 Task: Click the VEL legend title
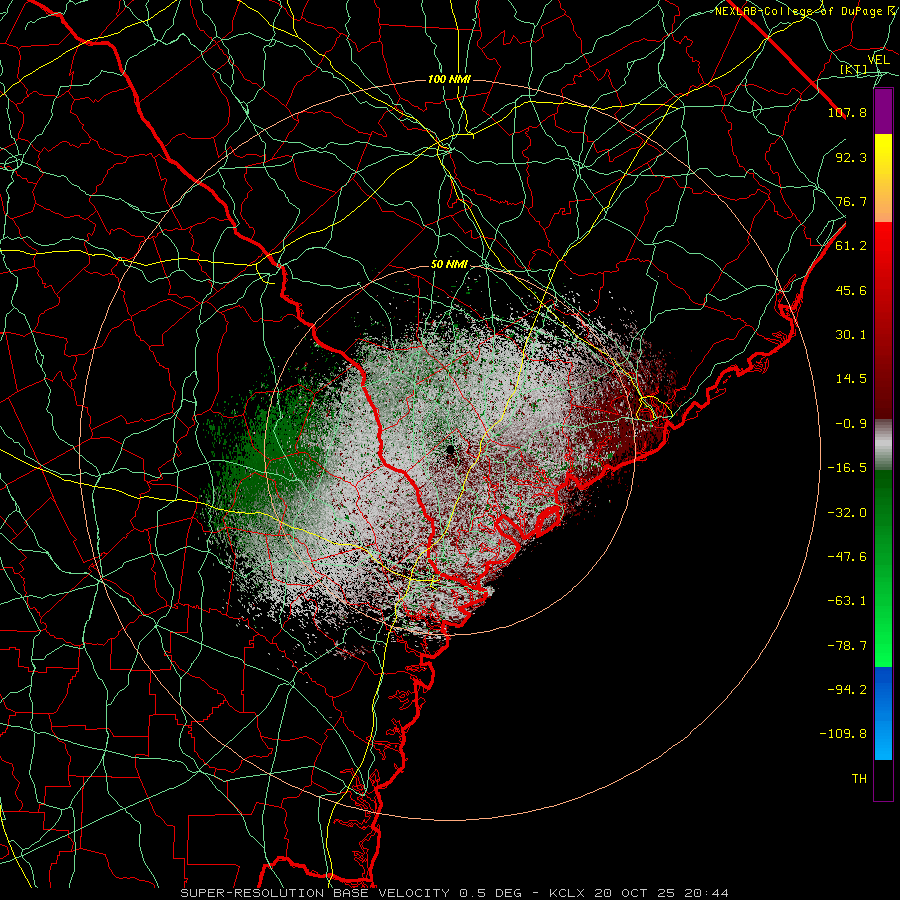point(878,60)
